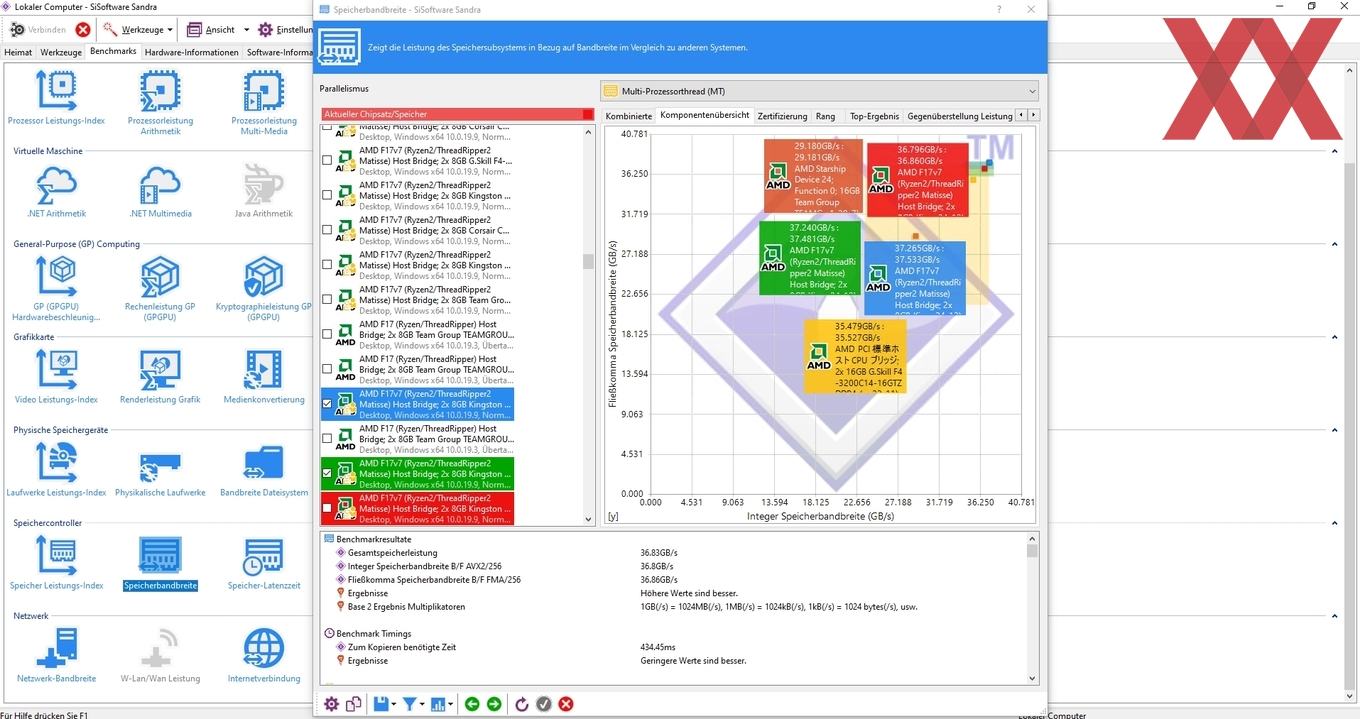Open Speicher Leistungs-Index benchmark

coord(56,563)
